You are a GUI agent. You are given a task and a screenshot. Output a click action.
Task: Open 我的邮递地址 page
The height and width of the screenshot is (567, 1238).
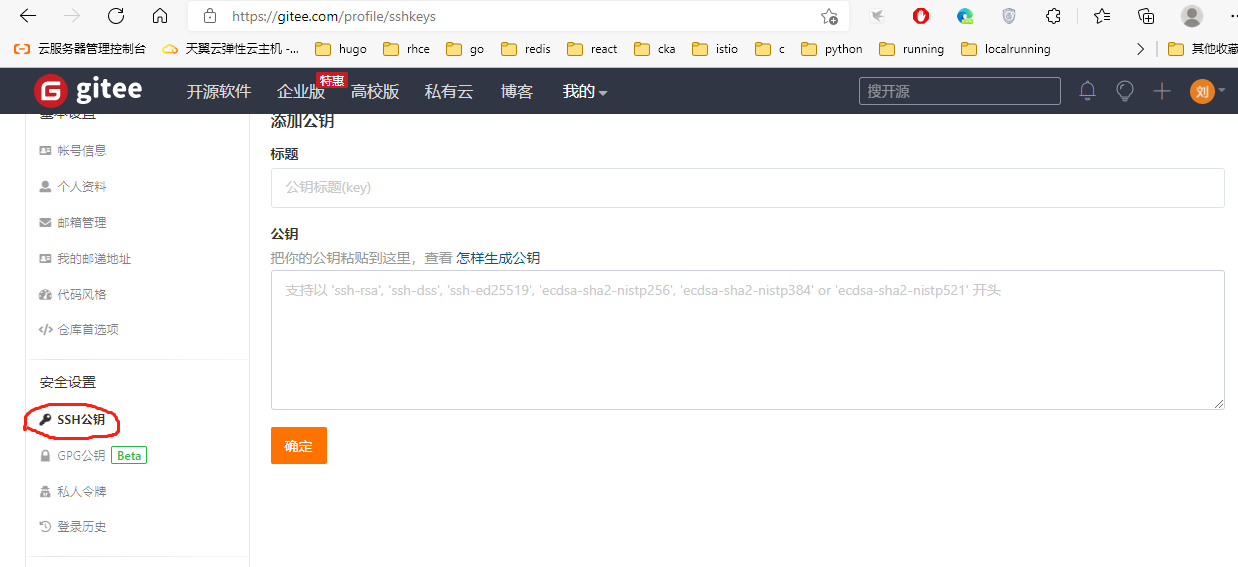(x=85, y=259)
